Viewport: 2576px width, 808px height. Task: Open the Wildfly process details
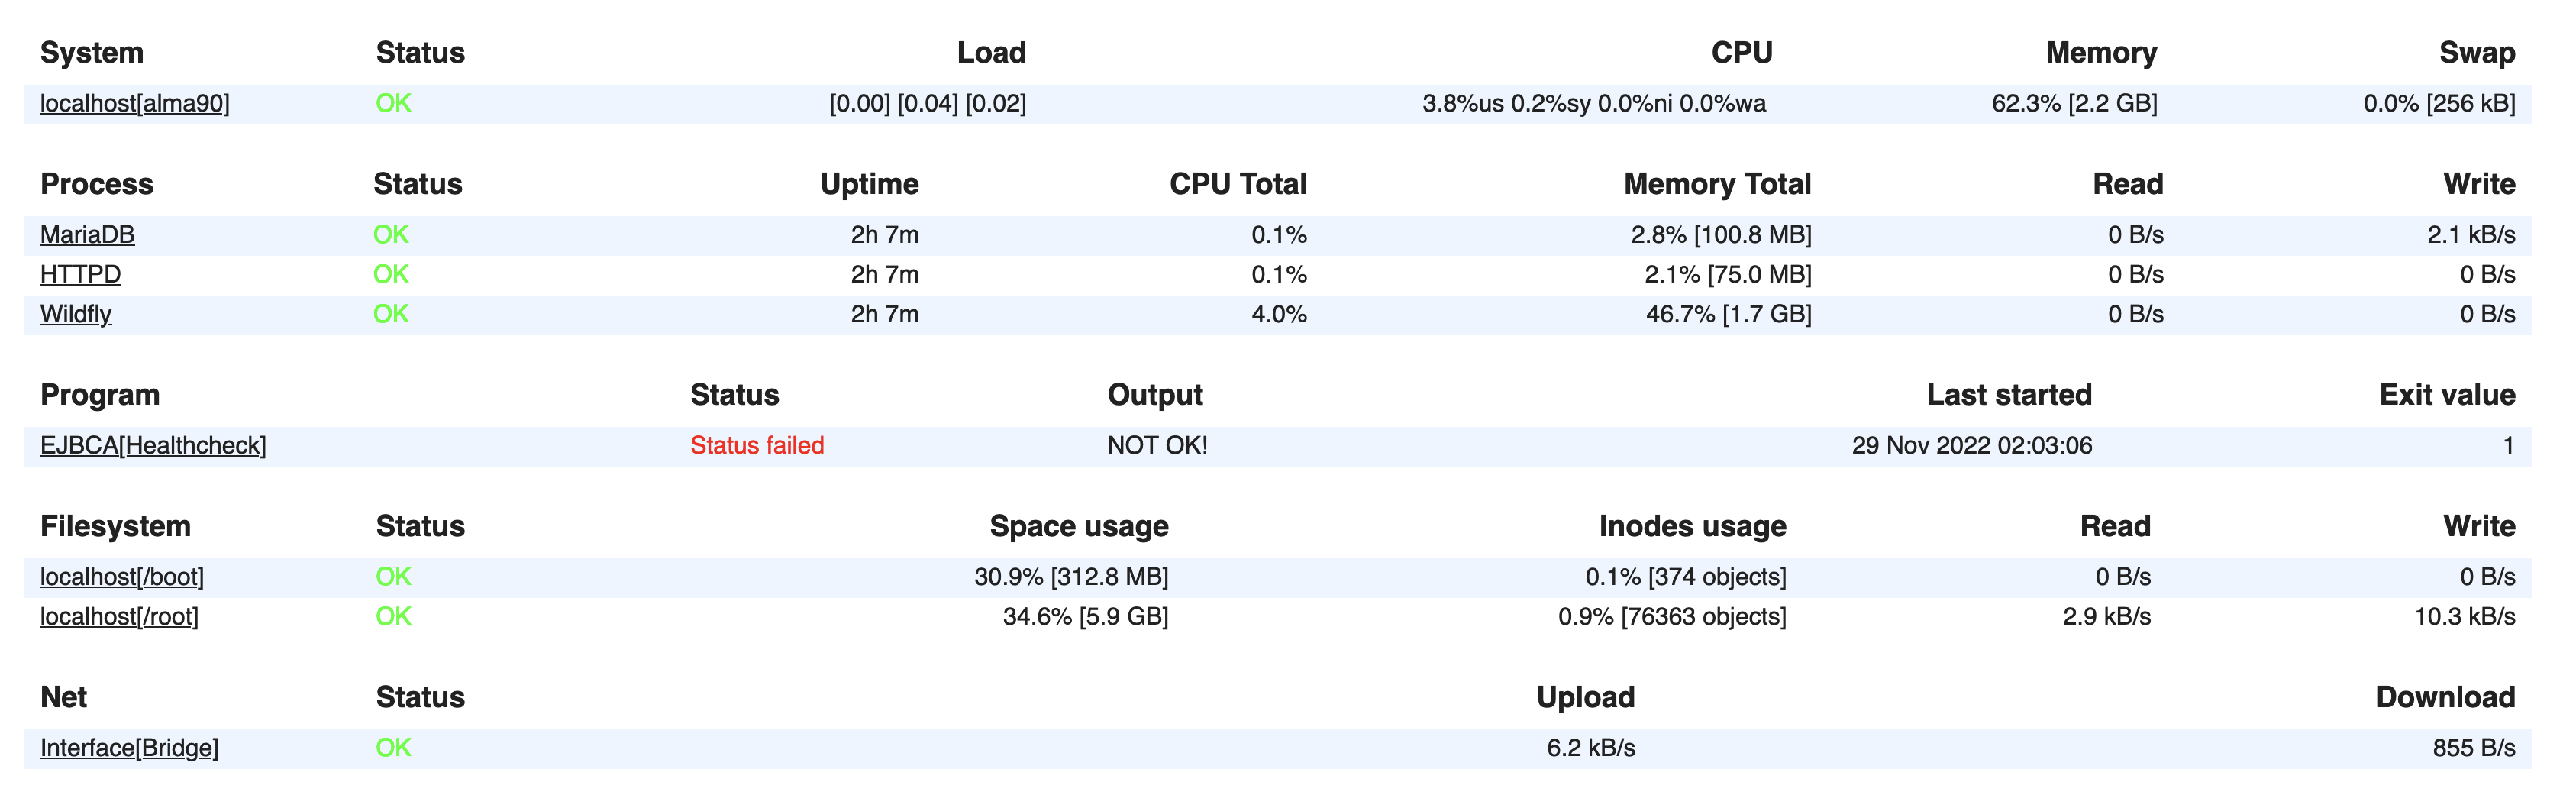76,315
